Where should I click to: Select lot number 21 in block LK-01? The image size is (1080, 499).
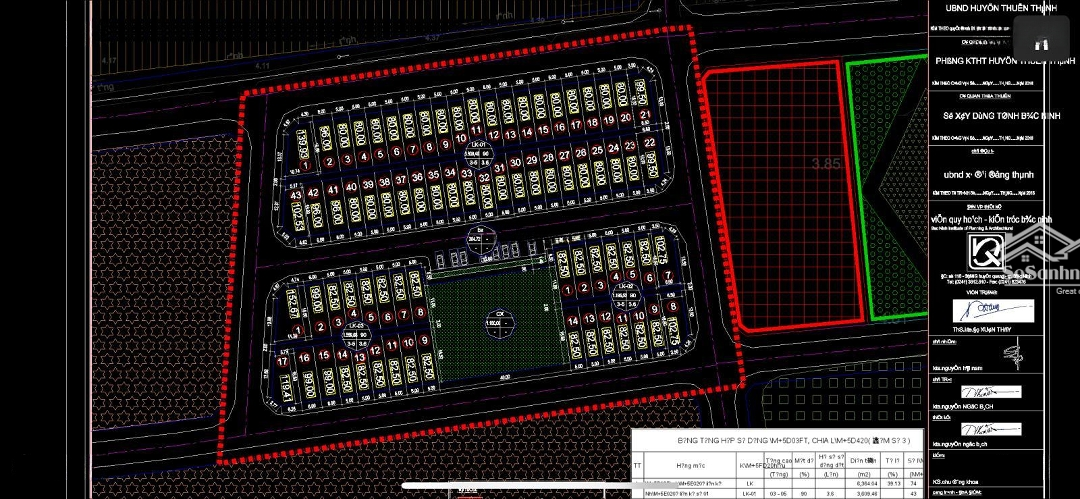point(647,115)
